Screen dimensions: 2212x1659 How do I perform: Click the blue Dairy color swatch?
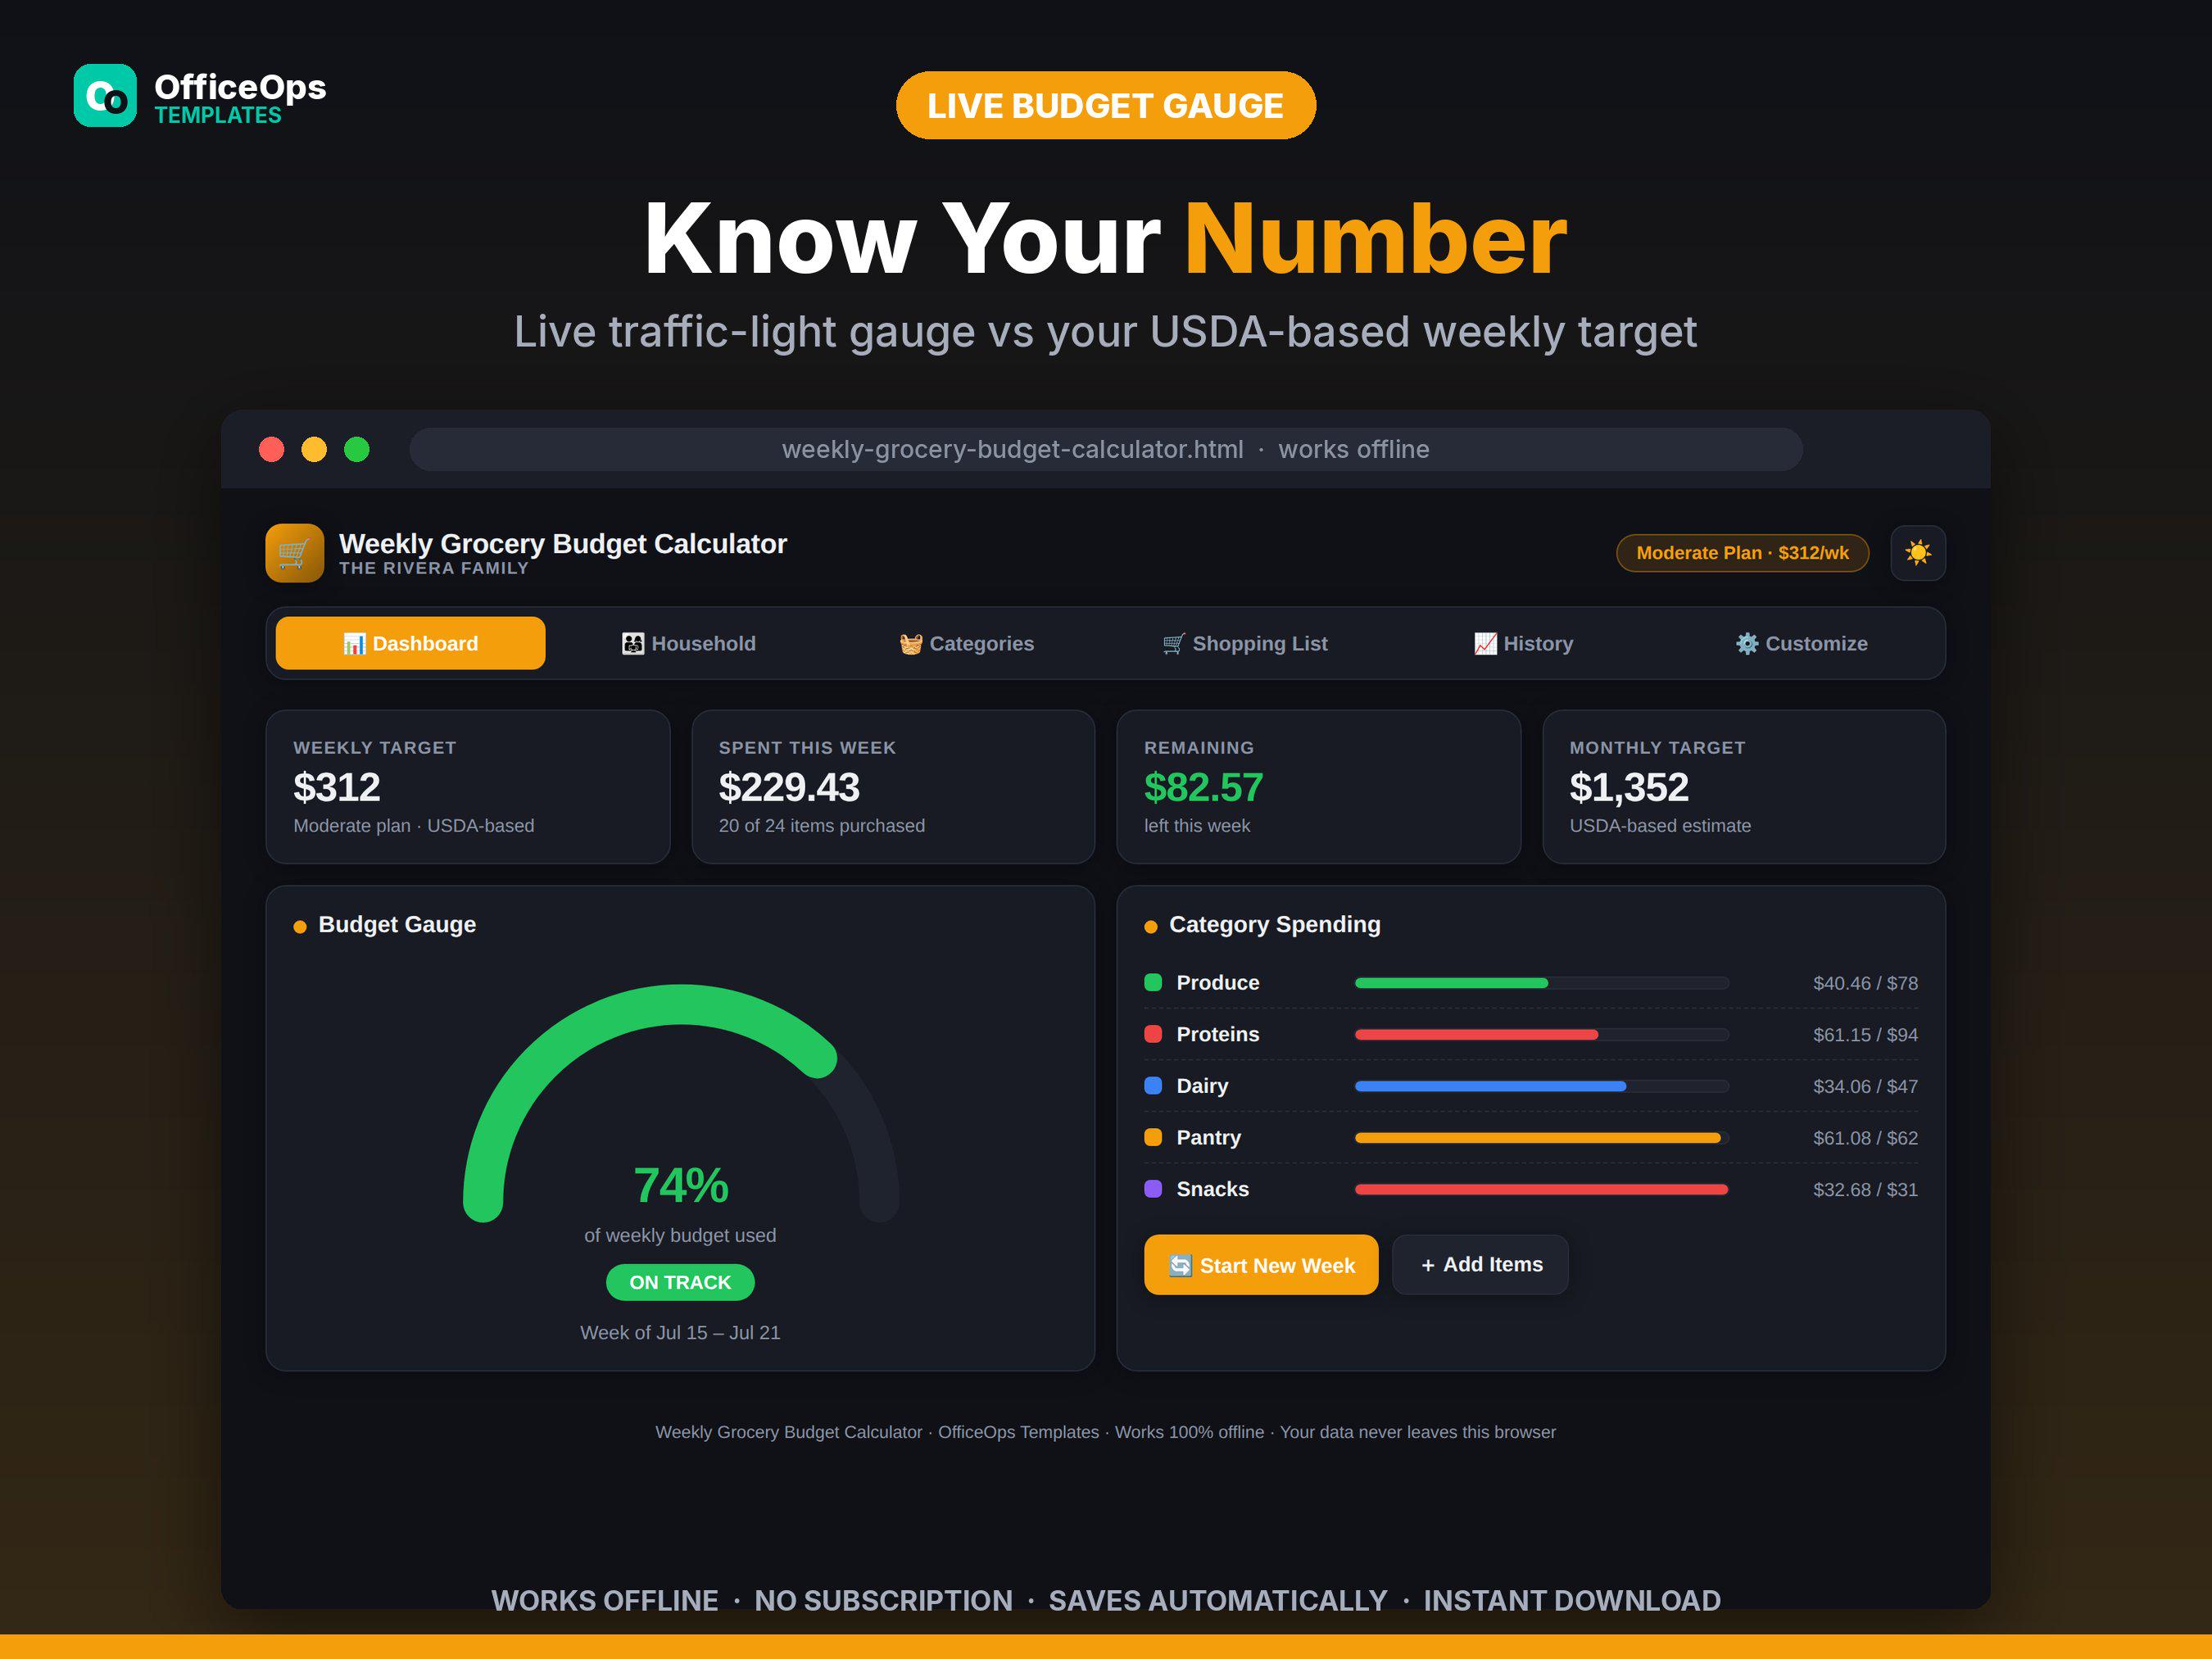(x=1153, y=1085)
